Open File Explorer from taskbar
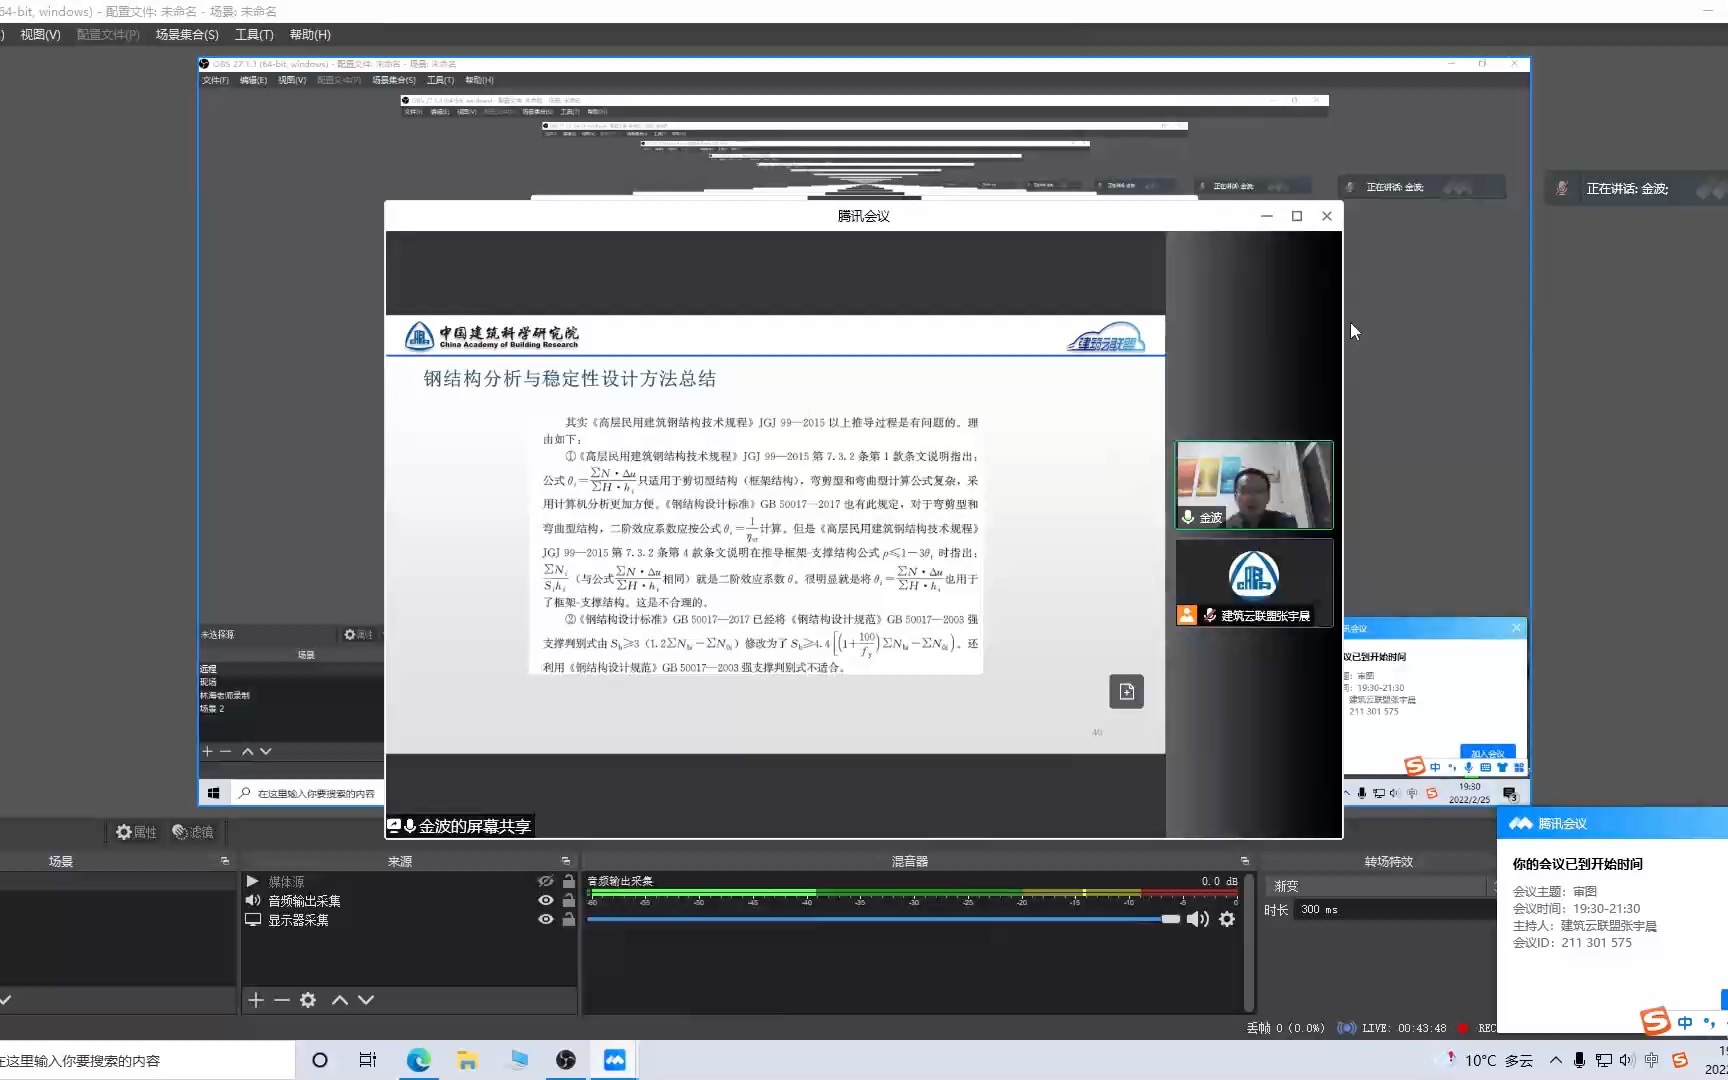The width and height of the screenshot is (1728, 1080). (467, 1060)
